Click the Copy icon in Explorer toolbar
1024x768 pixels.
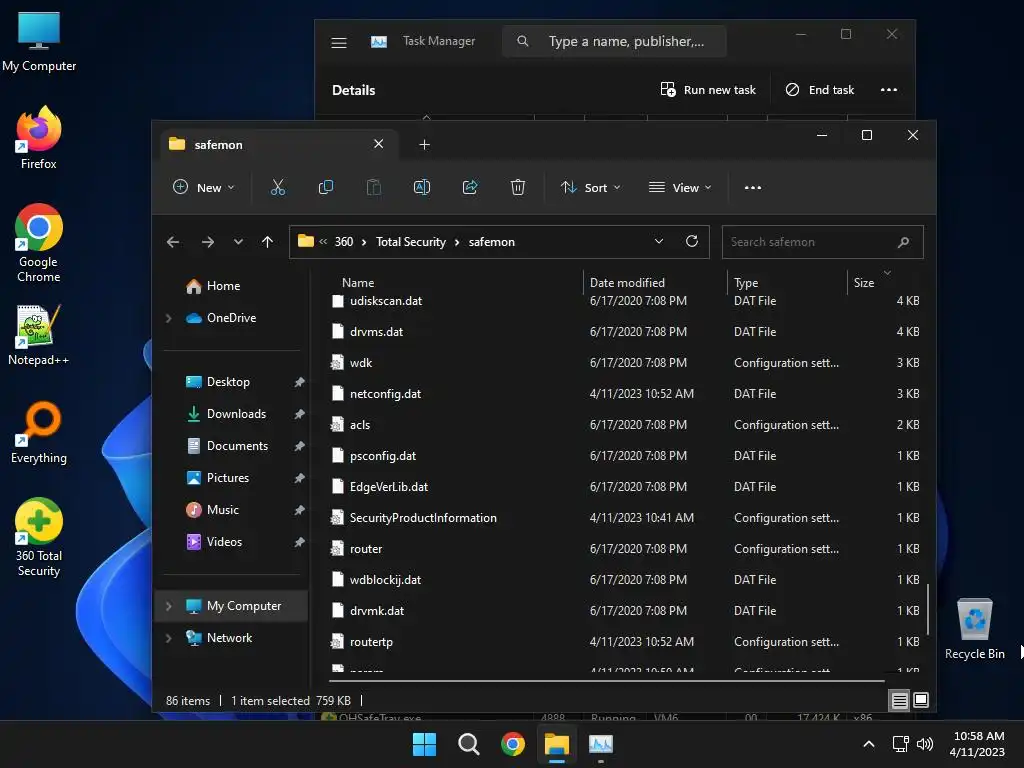point(325,187)
